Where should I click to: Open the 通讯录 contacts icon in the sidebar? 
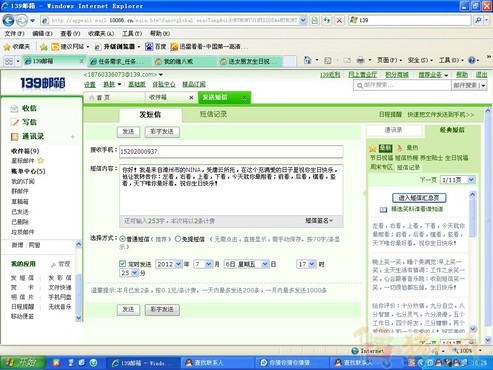(x=14, y=136)
